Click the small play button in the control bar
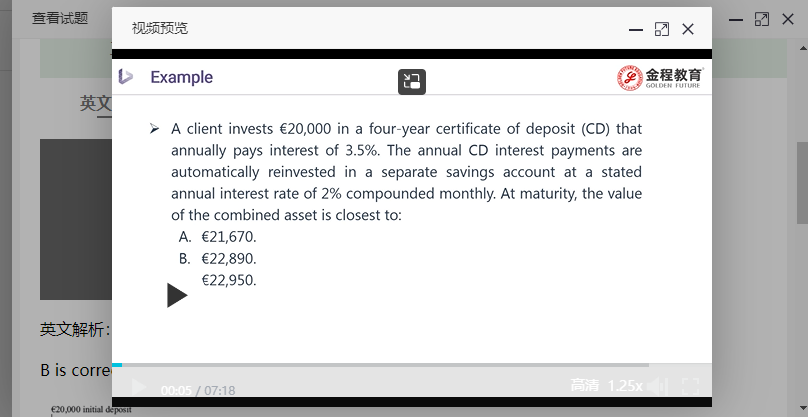This screenshot has height=417, width=808. (140, 387)
